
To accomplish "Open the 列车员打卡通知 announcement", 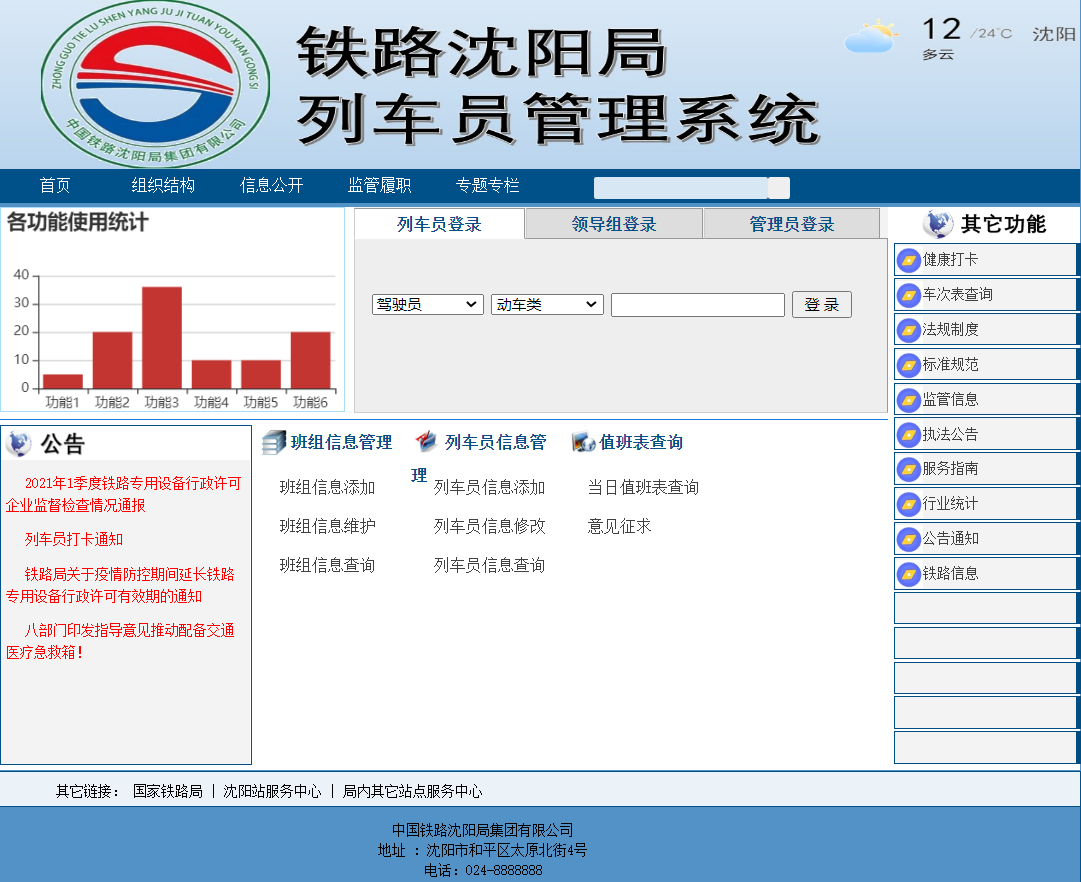I will (x=74, y=539).
